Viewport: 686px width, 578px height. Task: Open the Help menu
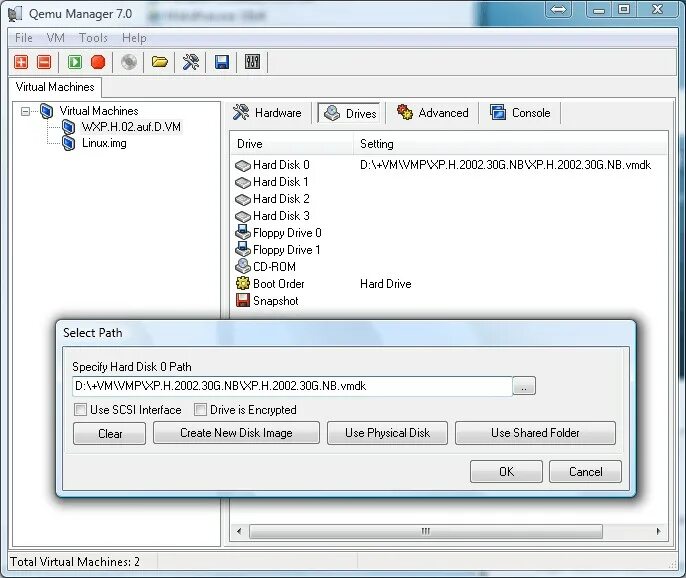(x=134, y=38)
